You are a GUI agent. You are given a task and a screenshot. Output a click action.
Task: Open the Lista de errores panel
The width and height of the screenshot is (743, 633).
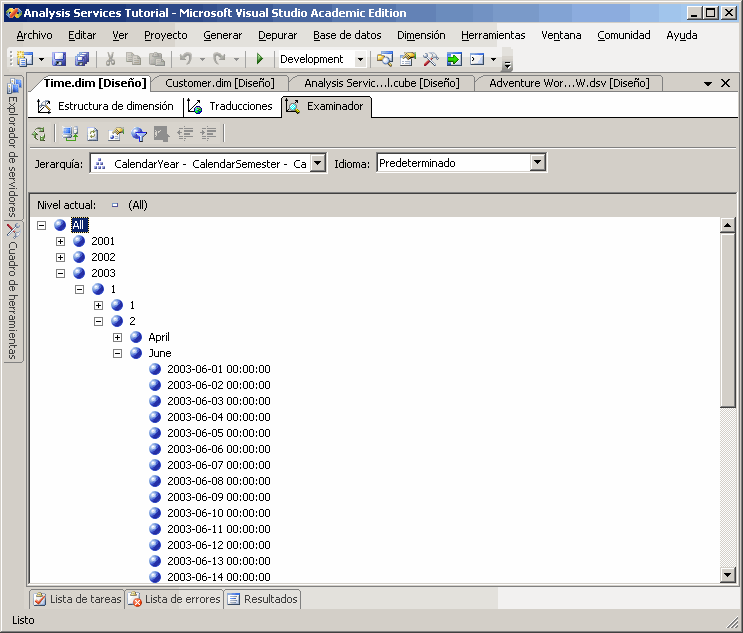point(174,599)
